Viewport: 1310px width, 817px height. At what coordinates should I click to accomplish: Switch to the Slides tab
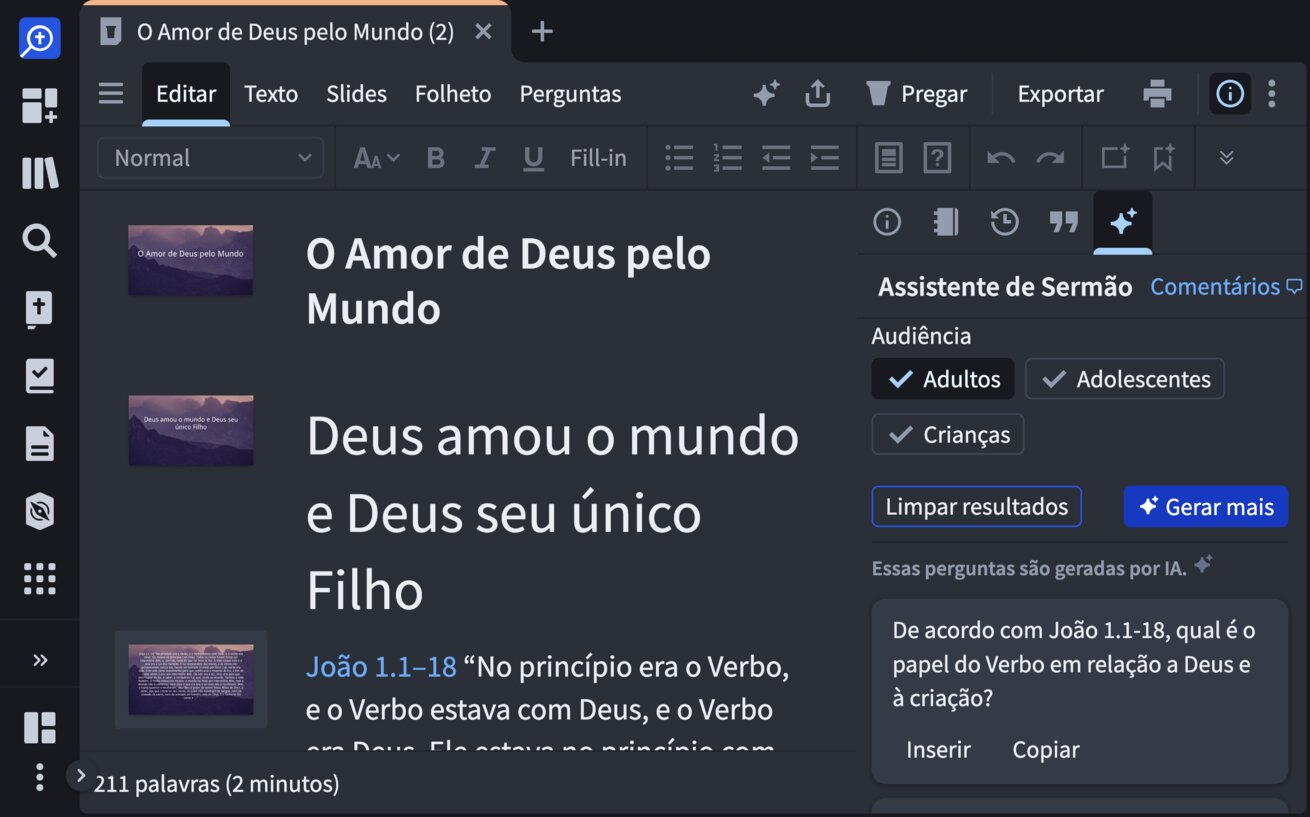(356, 94)
